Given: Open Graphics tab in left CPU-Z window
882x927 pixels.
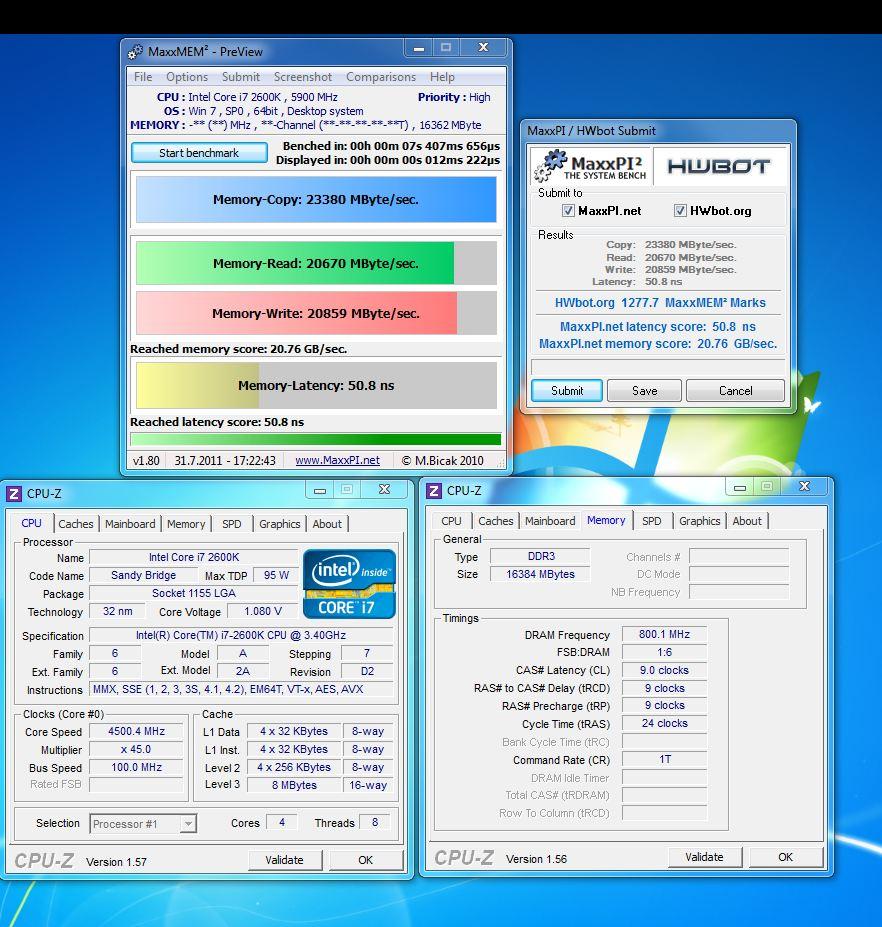Looking at the screenshot, I should (280, 524).
